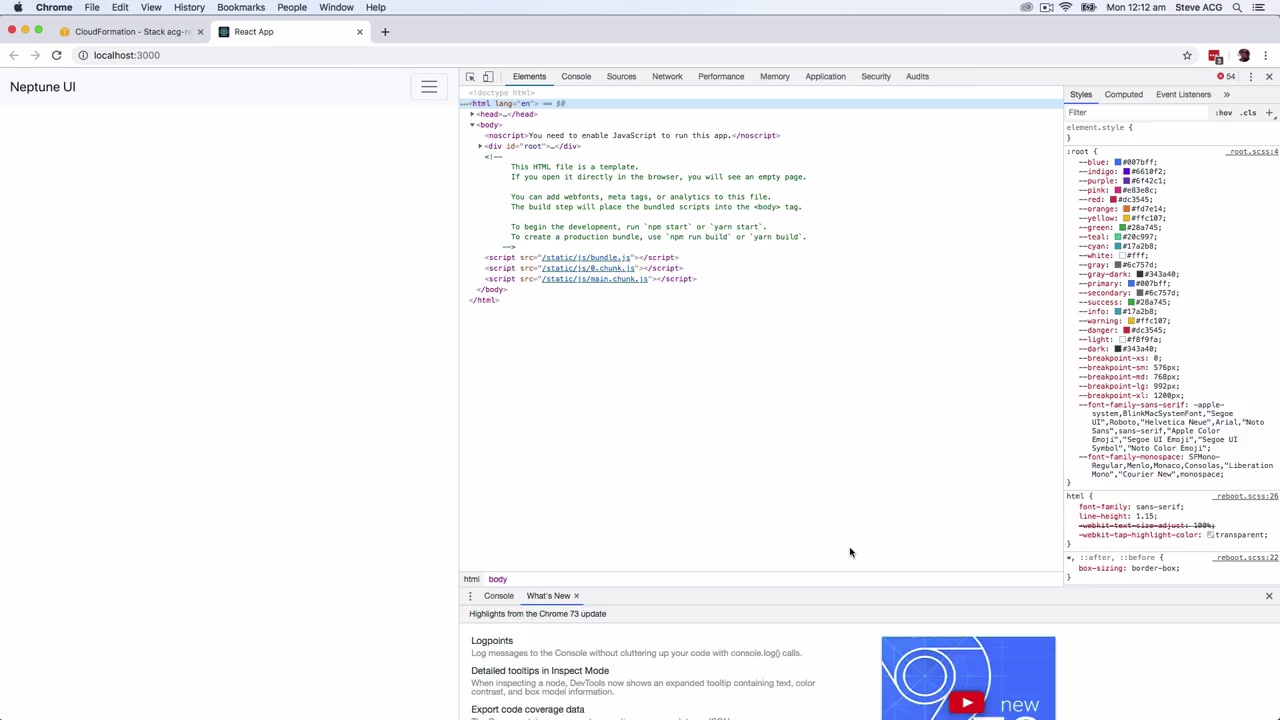The width and height of the screenshot is (1280, 720).
Task: Bookmark this page with the star icon
Action: point(1187,56)
